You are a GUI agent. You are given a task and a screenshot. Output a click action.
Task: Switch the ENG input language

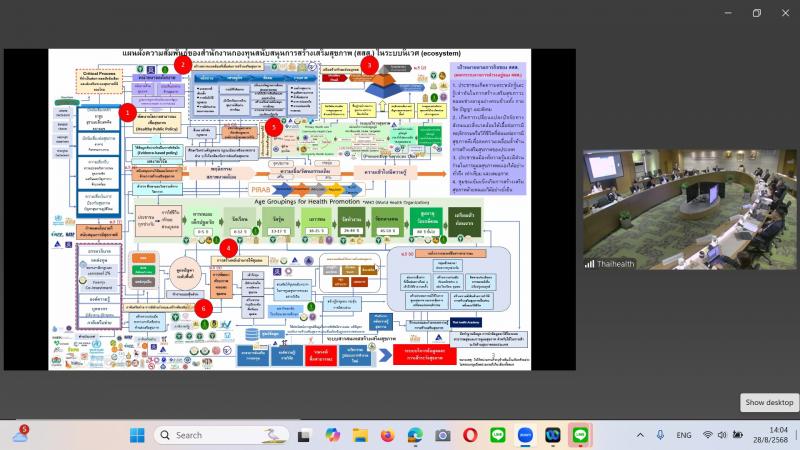(x=684, y=435)
